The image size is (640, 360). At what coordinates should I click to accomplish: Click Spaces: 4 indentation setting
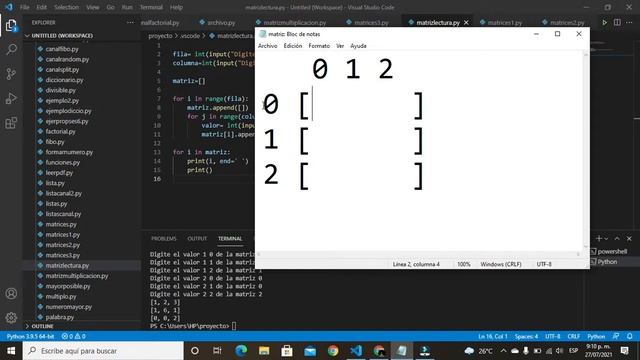click(x=526, y=336)
